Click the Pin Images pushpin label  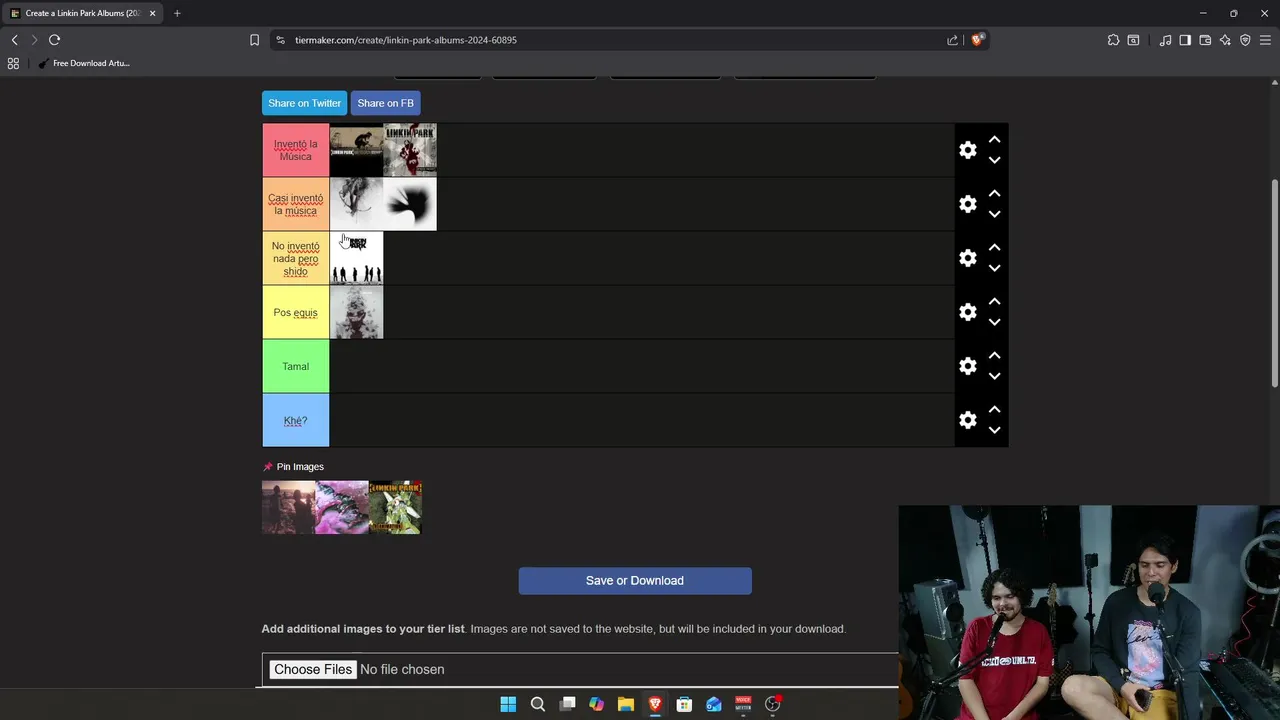point(293,467)
